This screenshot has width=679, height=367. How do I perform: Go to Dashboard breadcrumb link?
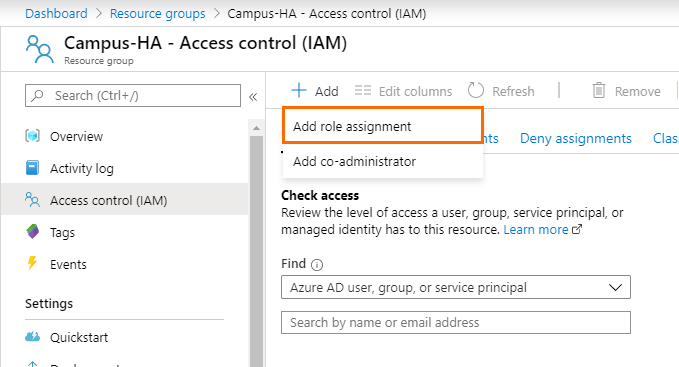click(56, 13)
